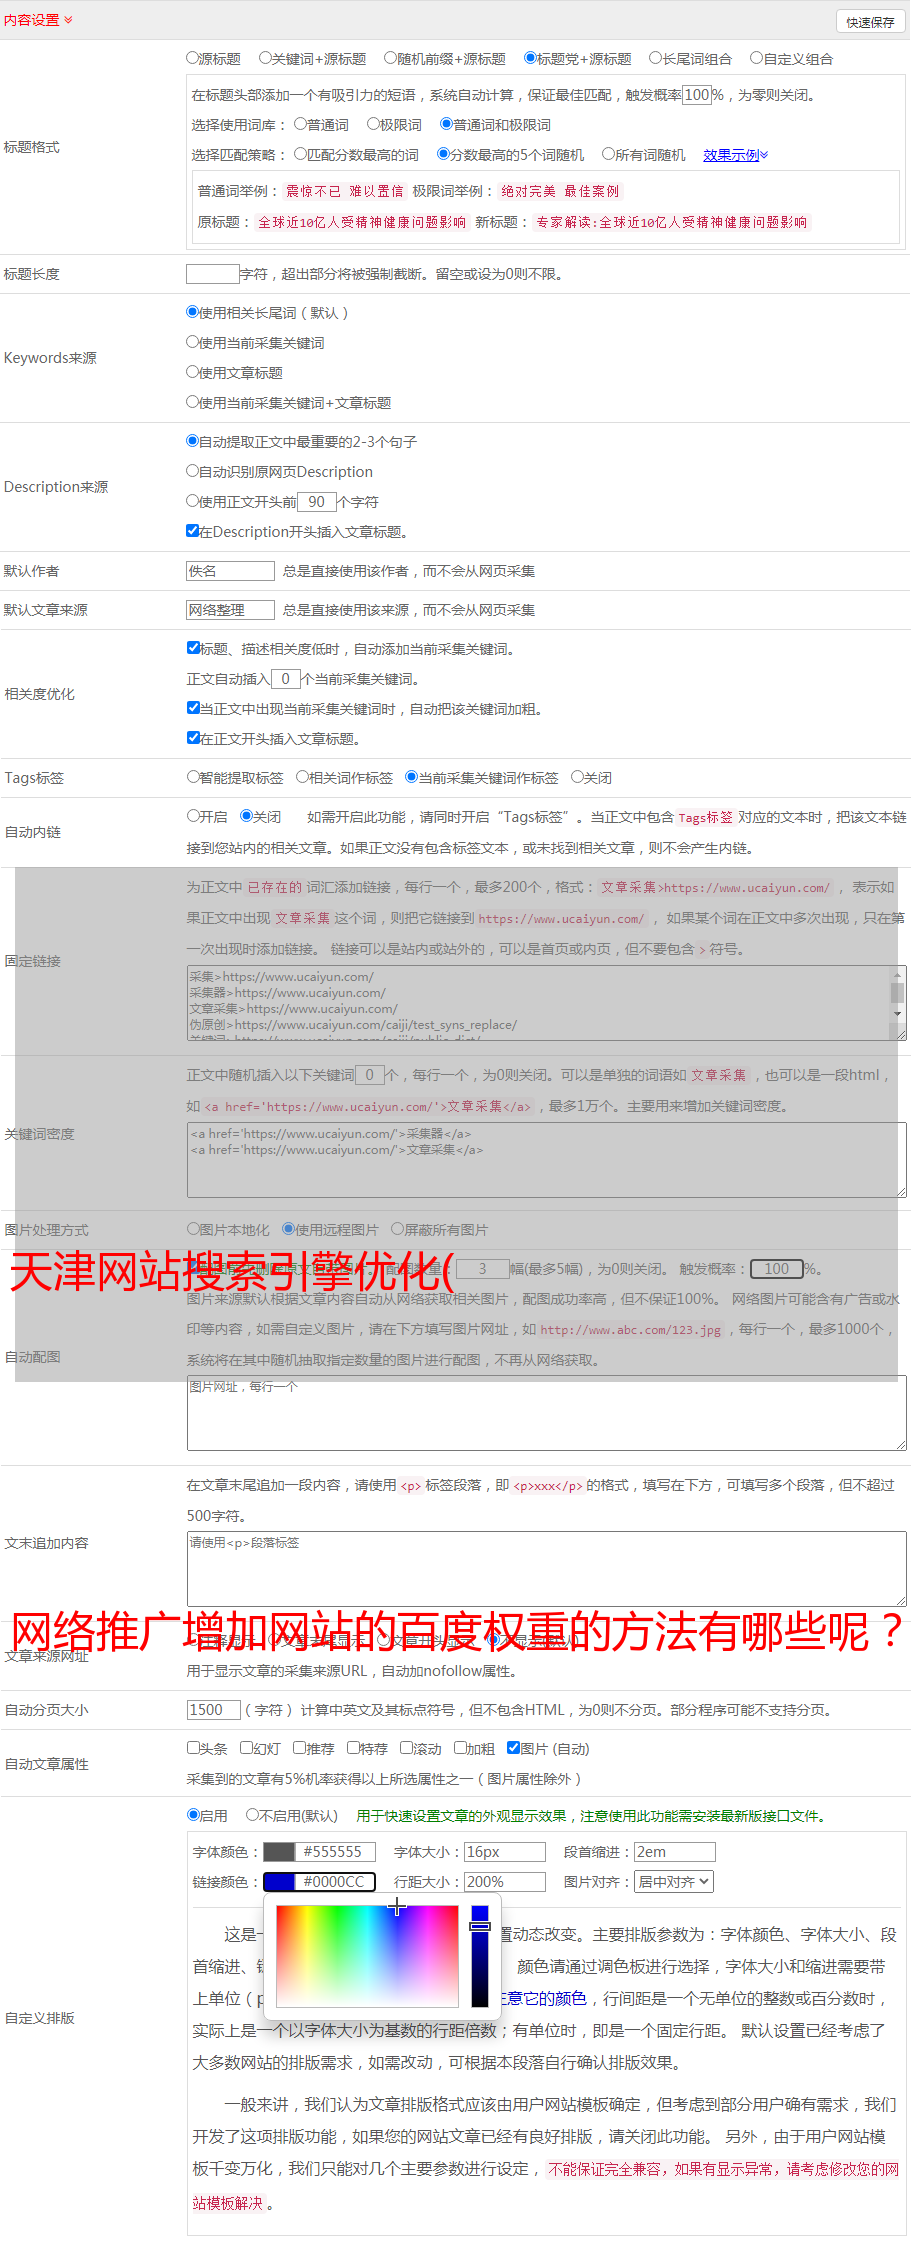Select 当前采集关键词作标签 option

coord(411,777)
